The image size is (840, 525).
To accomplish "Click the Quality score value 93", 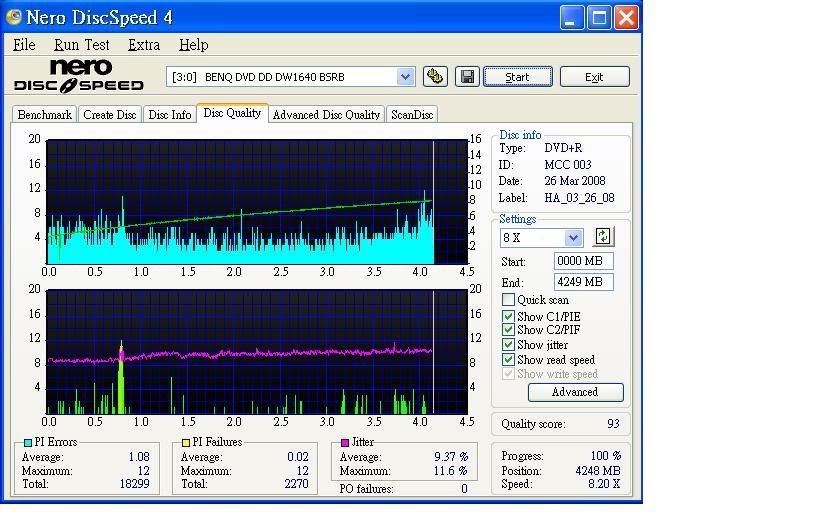I will pos(613,424).
